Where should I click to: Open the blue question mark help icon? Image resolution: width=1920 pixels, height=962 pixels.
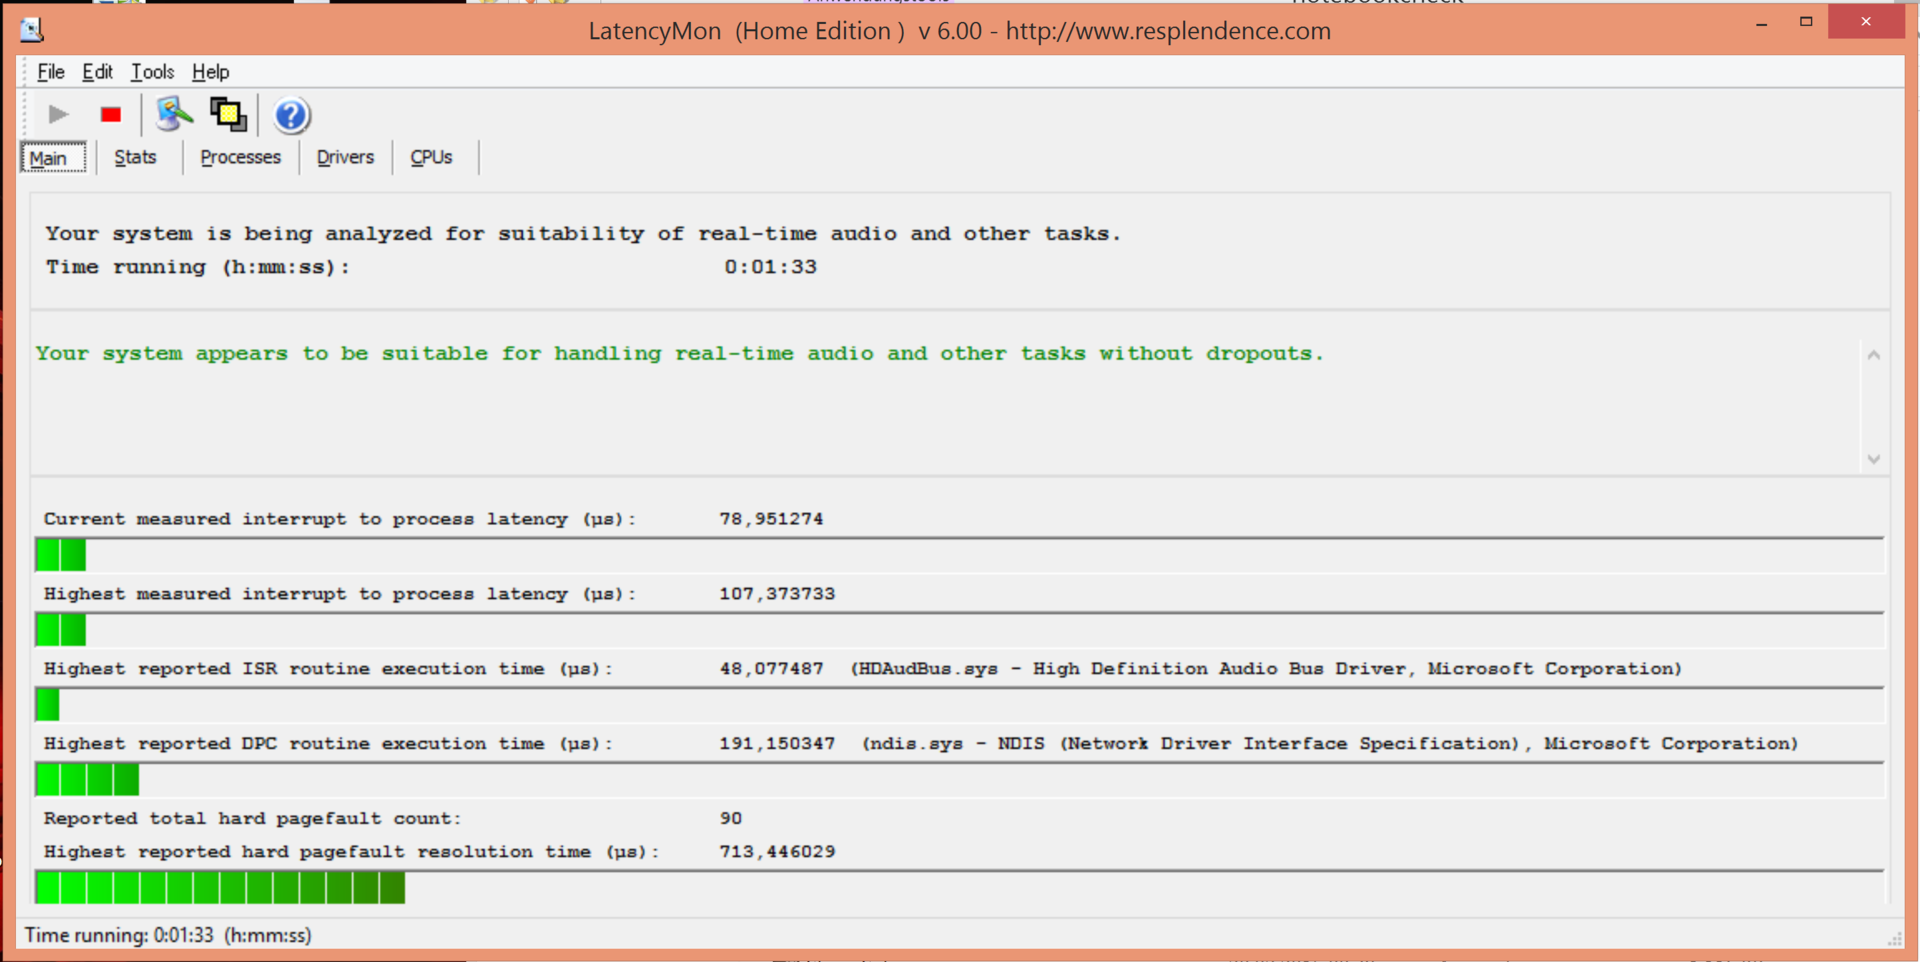(x=291, y=115)
